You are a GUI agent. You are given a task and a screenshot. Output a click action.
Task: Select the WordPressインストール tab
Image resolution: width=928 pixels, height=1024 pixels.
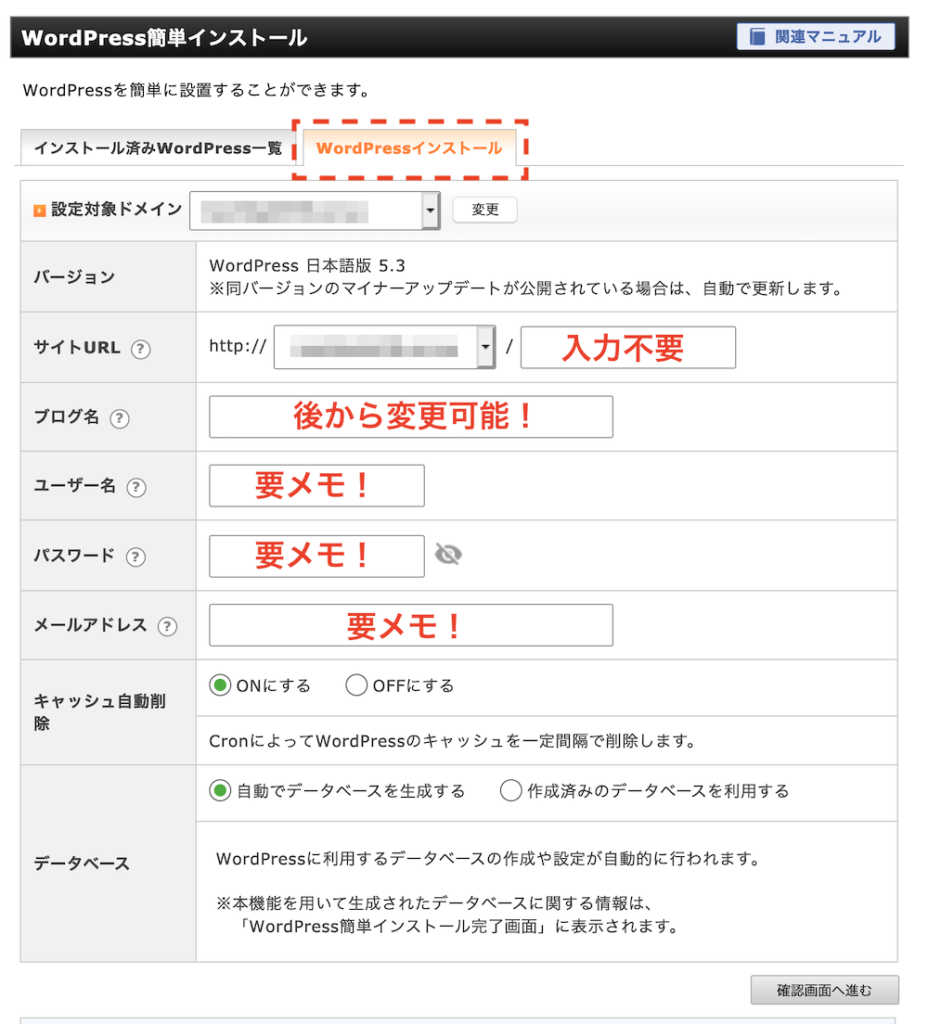coord(409,148)
